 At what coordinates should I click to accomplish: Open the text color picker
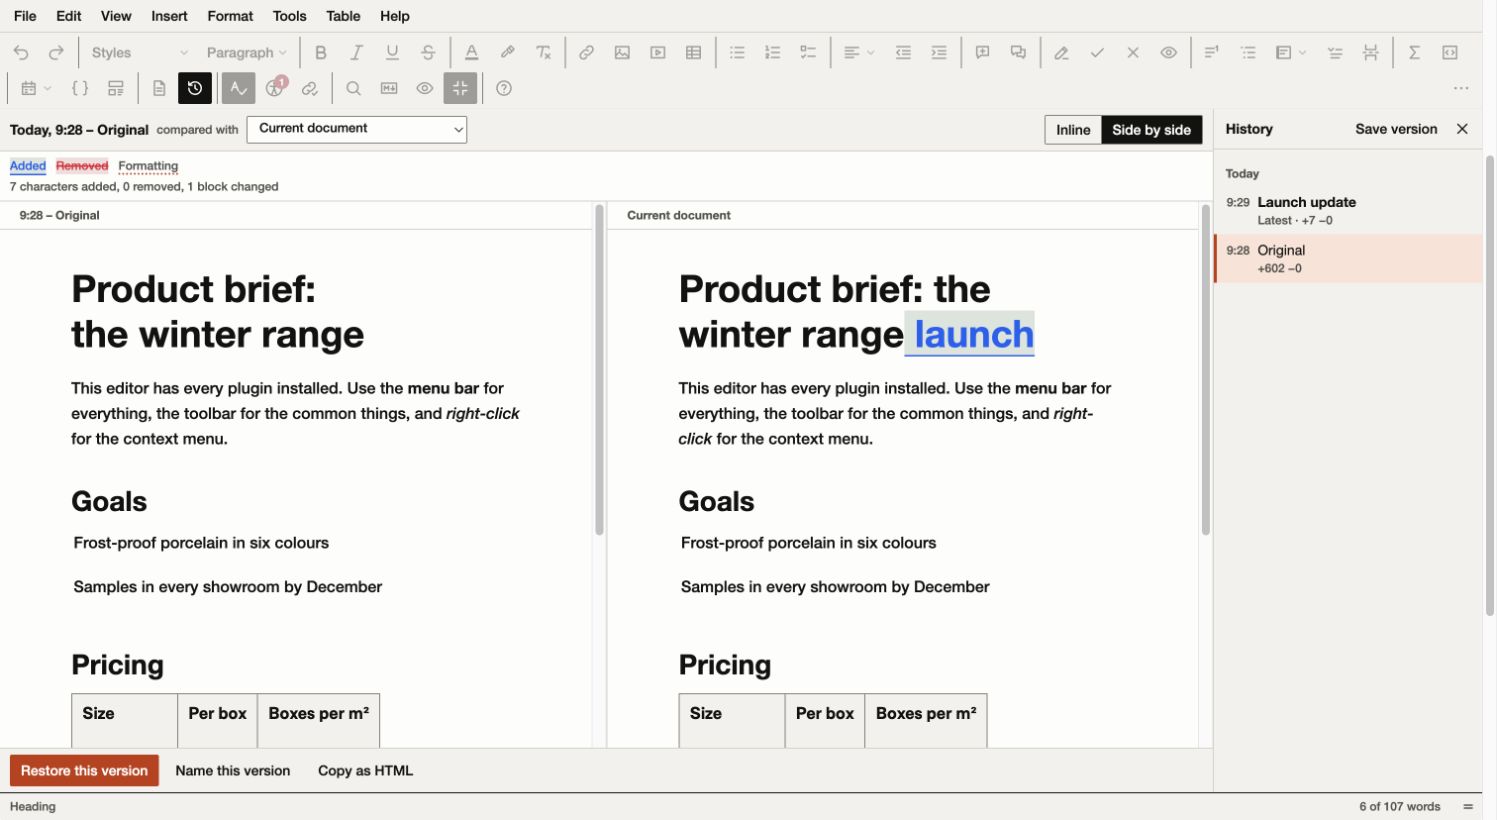click(x=472, y=53)
